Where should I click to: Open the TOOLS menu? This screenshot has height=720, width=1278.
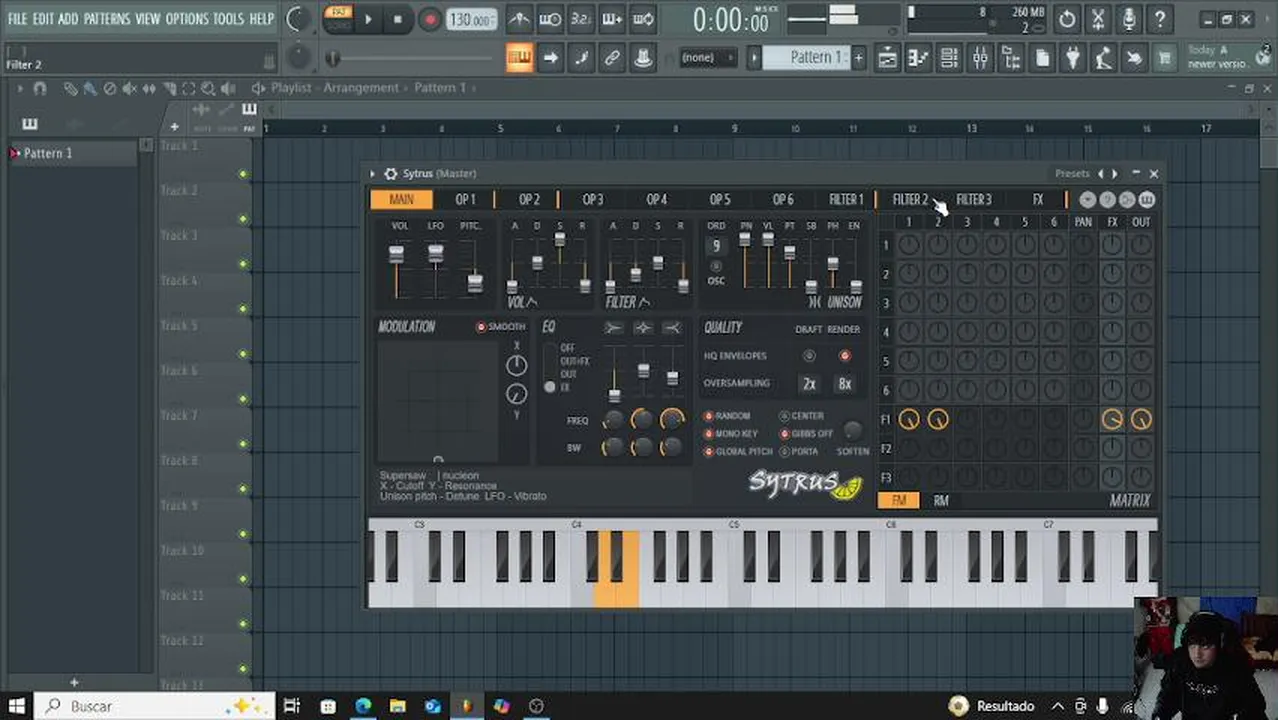pyautogui.click(x=228, y=19)
